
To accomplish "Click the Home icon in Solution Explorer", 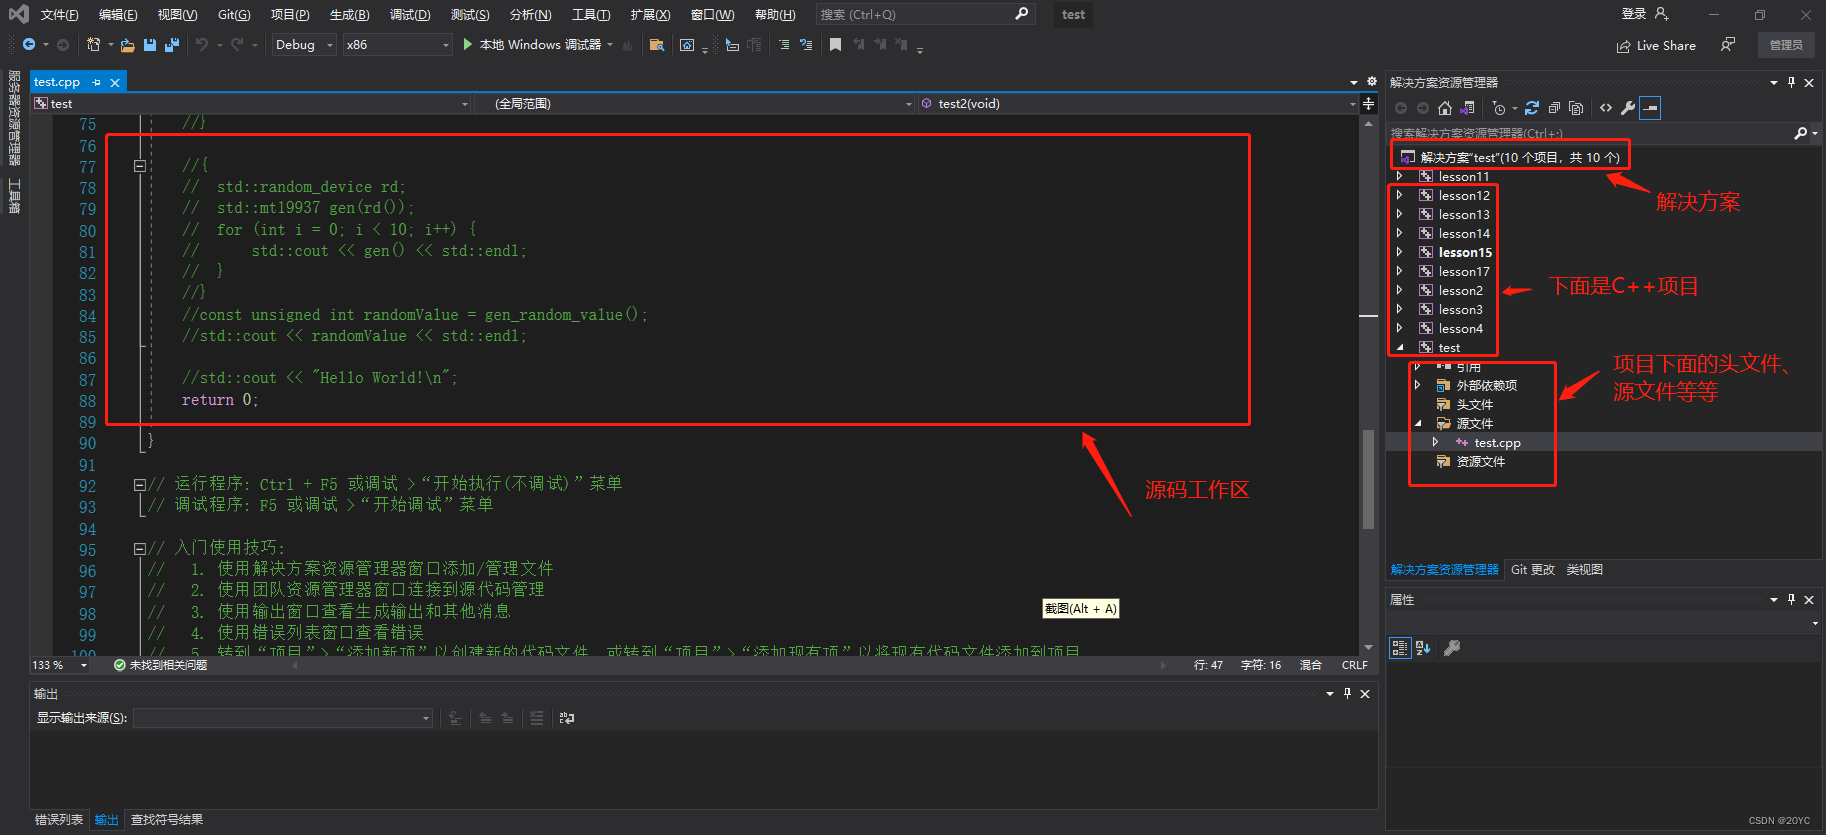I will 1445,108.
